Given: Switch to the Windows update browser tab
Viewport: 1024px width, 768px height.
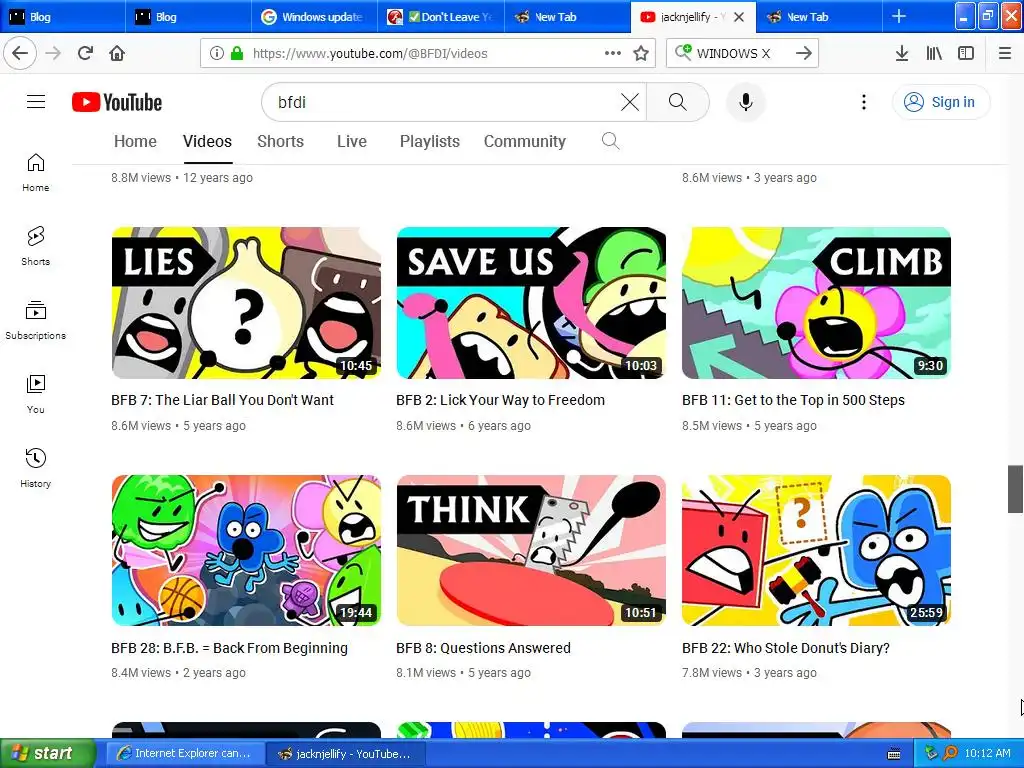Looking at the screenshot, I should [x=314, y=17].
